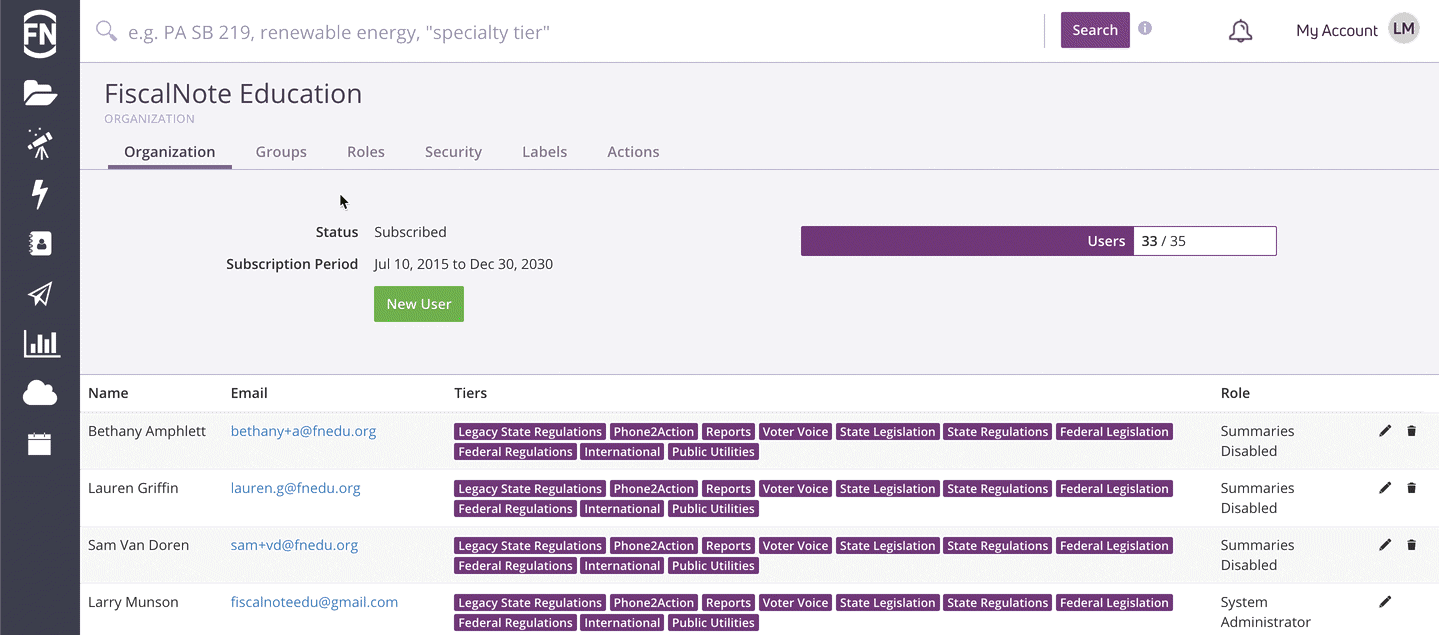Screen dimensions: 1439x635
Task: Click the Email column header
Action: 249,393
